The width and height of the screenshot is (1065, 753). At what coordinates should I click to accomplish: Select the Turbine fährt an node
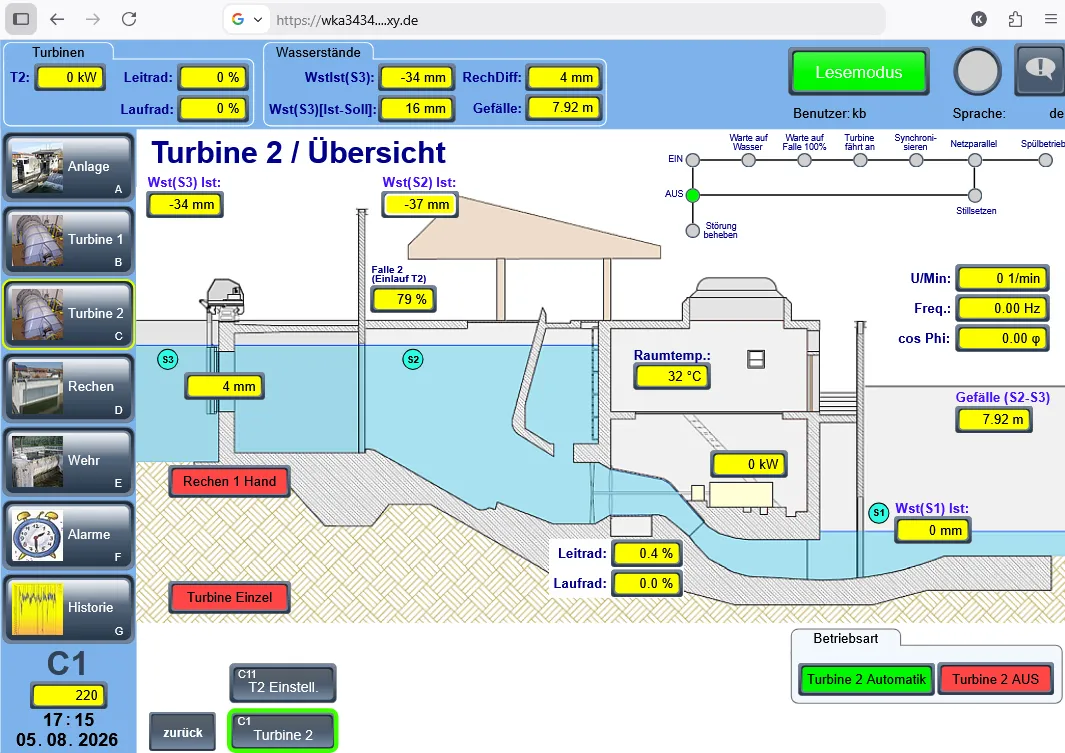coord(860,160)
